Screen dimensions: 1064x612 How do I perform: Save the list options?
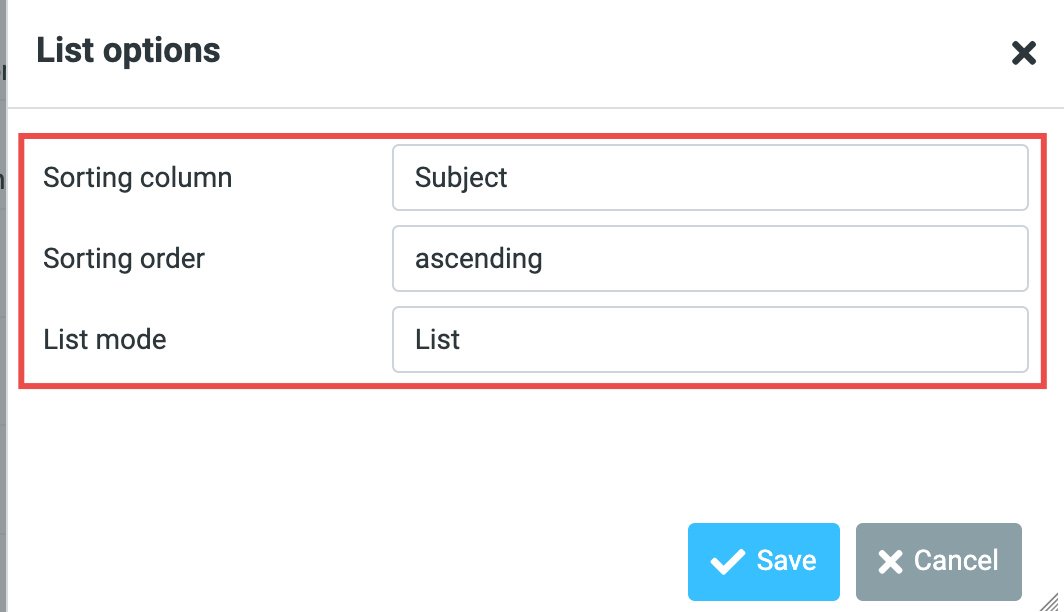coord(763,561)
